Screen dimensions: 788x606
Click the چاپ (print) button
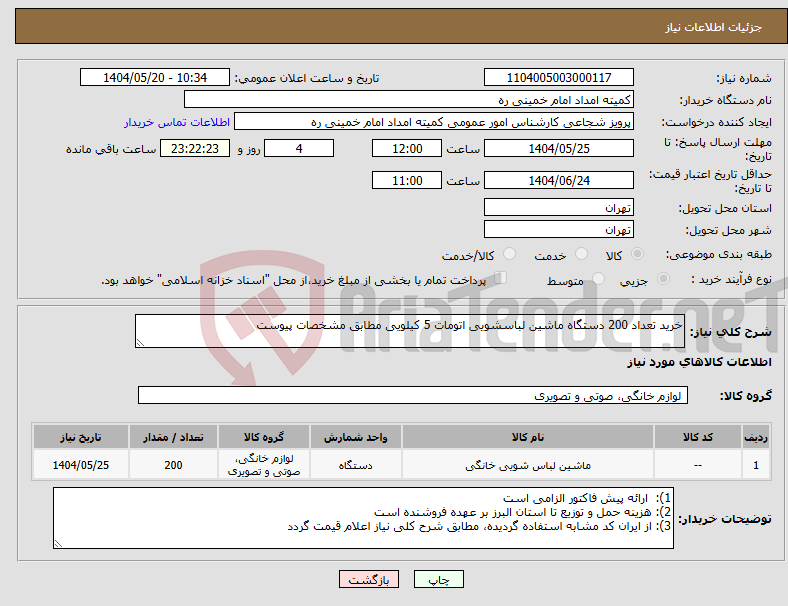438,579
